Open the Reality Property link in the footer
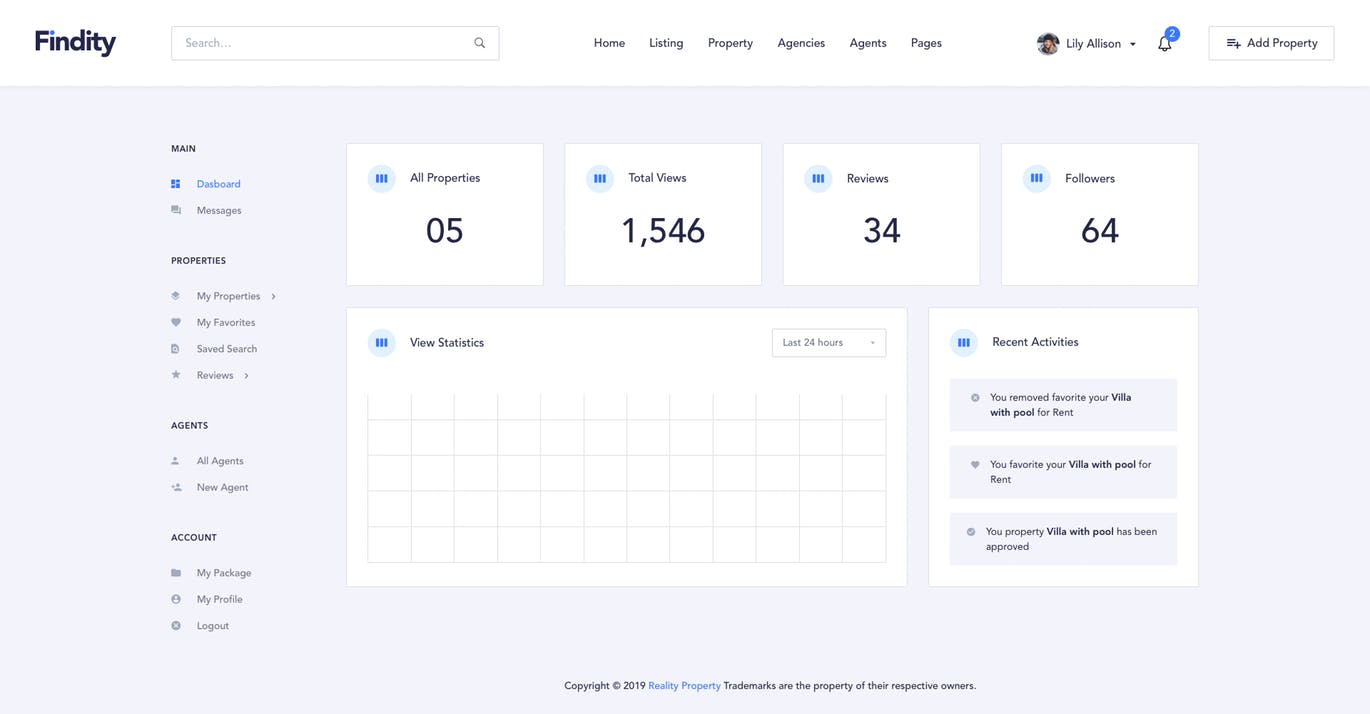This screenshot has height=714, width=1370. (x=684, y=686)
